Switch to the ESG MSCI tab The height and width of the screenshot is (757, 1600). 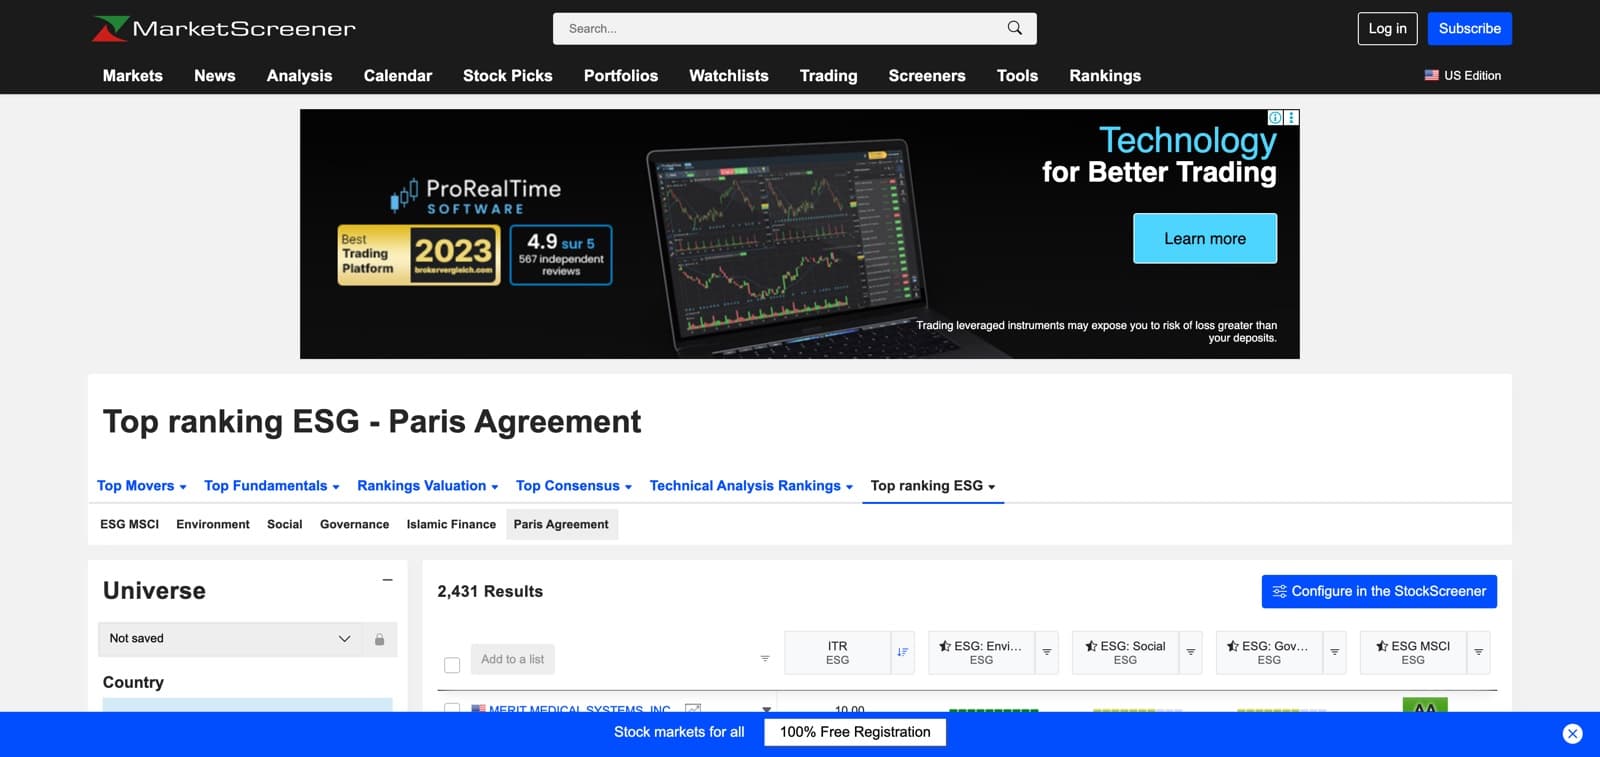click(x=130, y=524)
